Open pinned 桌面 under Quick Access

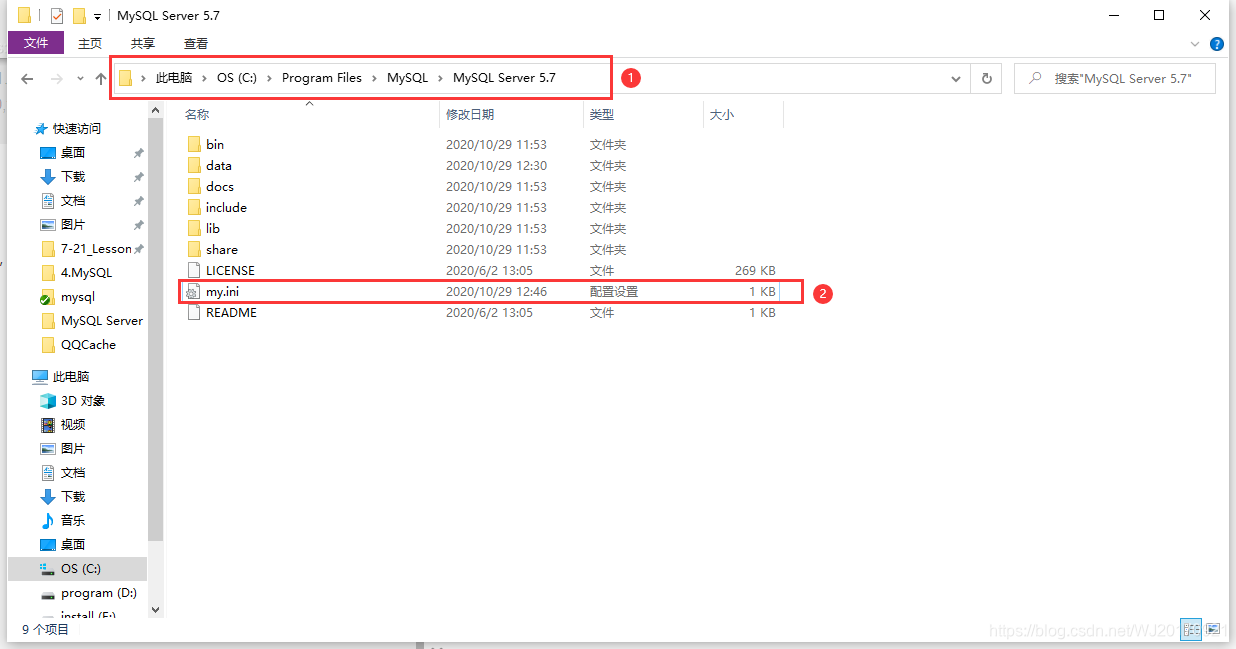pyautogui.click(x=73, y=153)
